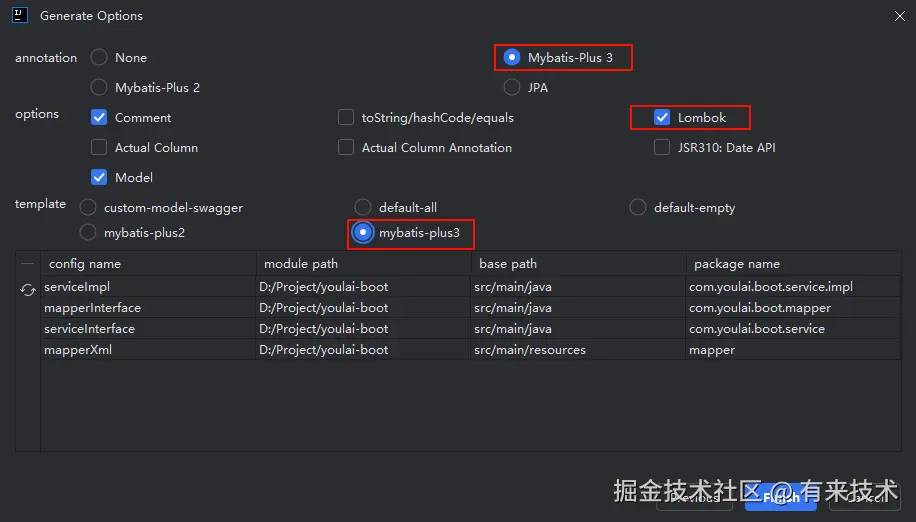Click the package name column header
This screenshot has width=916, height=522.
click(793, 264)
